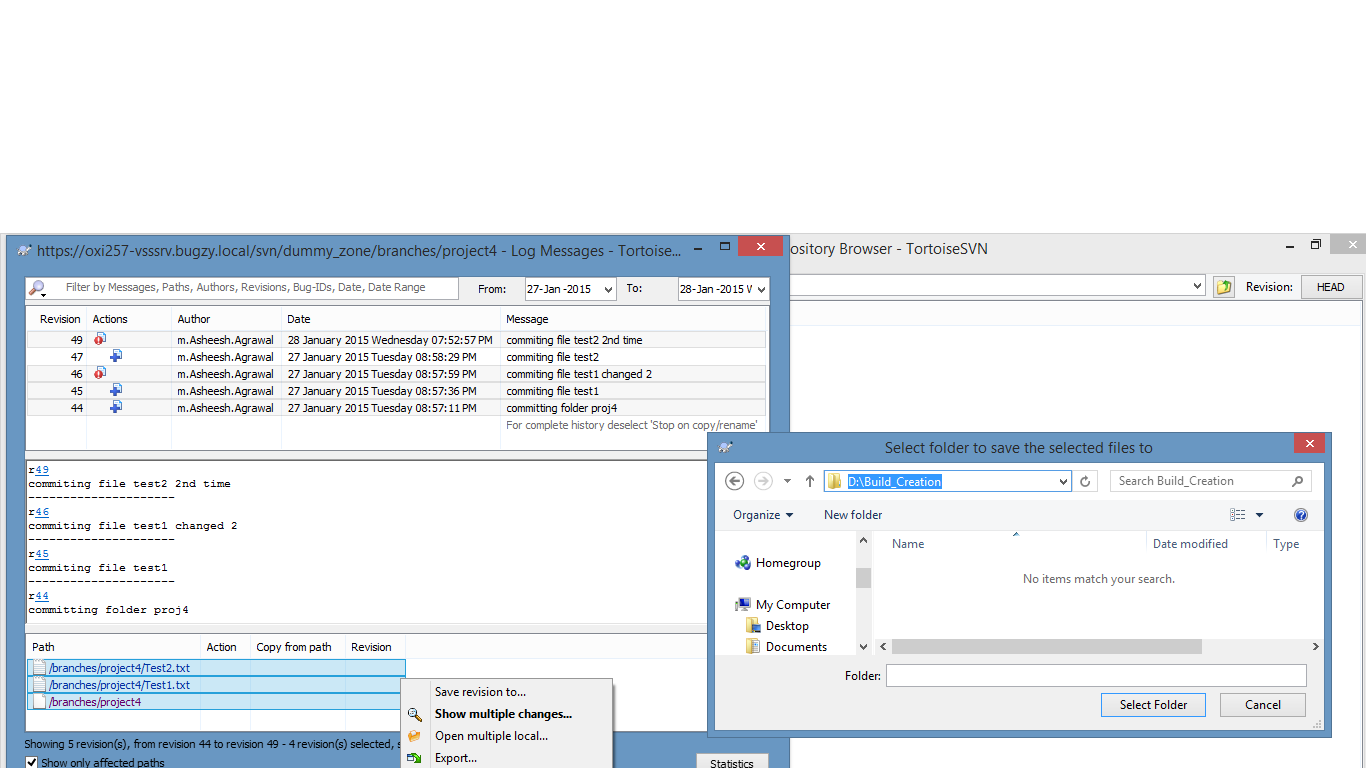Open the help icon in the folder dialog
1366x768 pixels.
coord(1301,515)
